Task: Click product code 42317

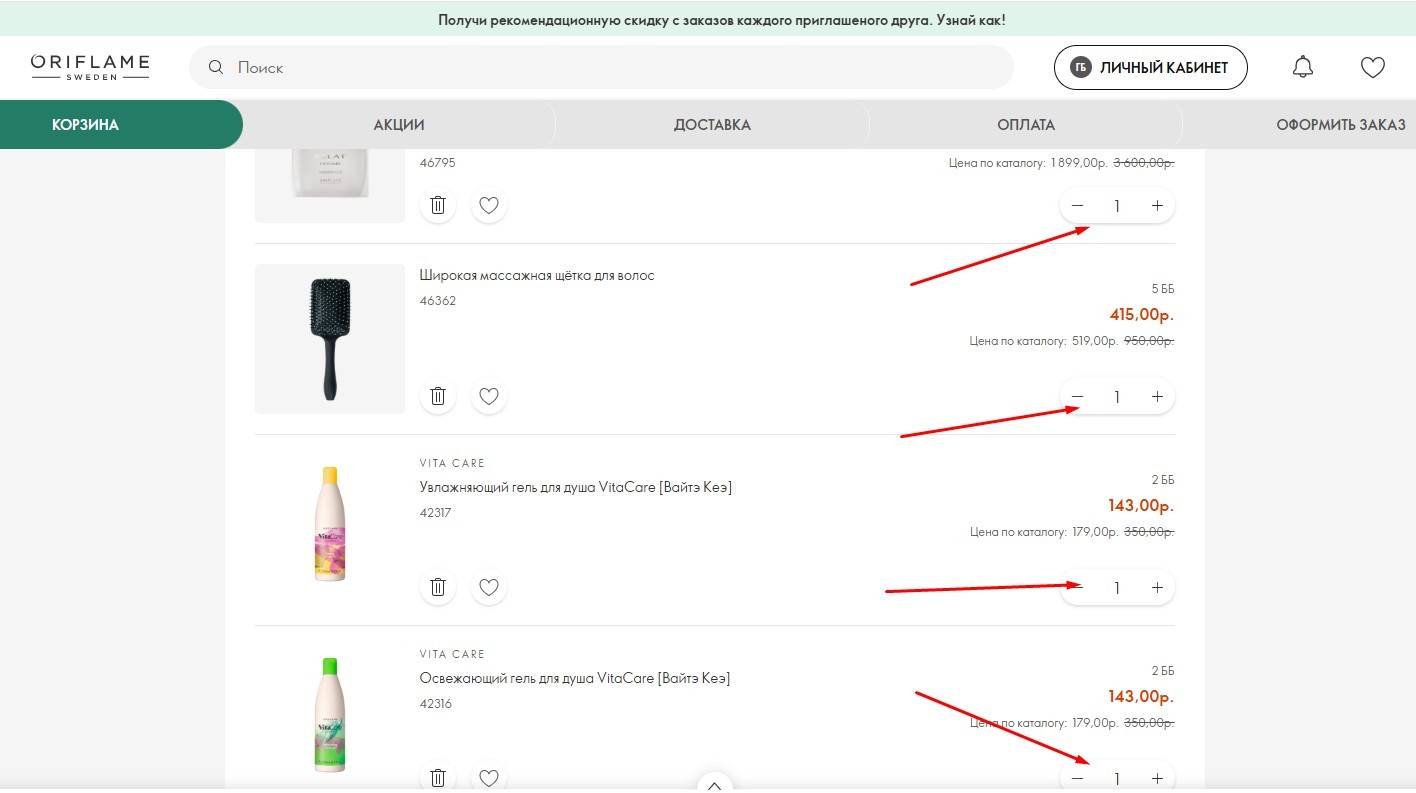Action: [x=436, y=513]
